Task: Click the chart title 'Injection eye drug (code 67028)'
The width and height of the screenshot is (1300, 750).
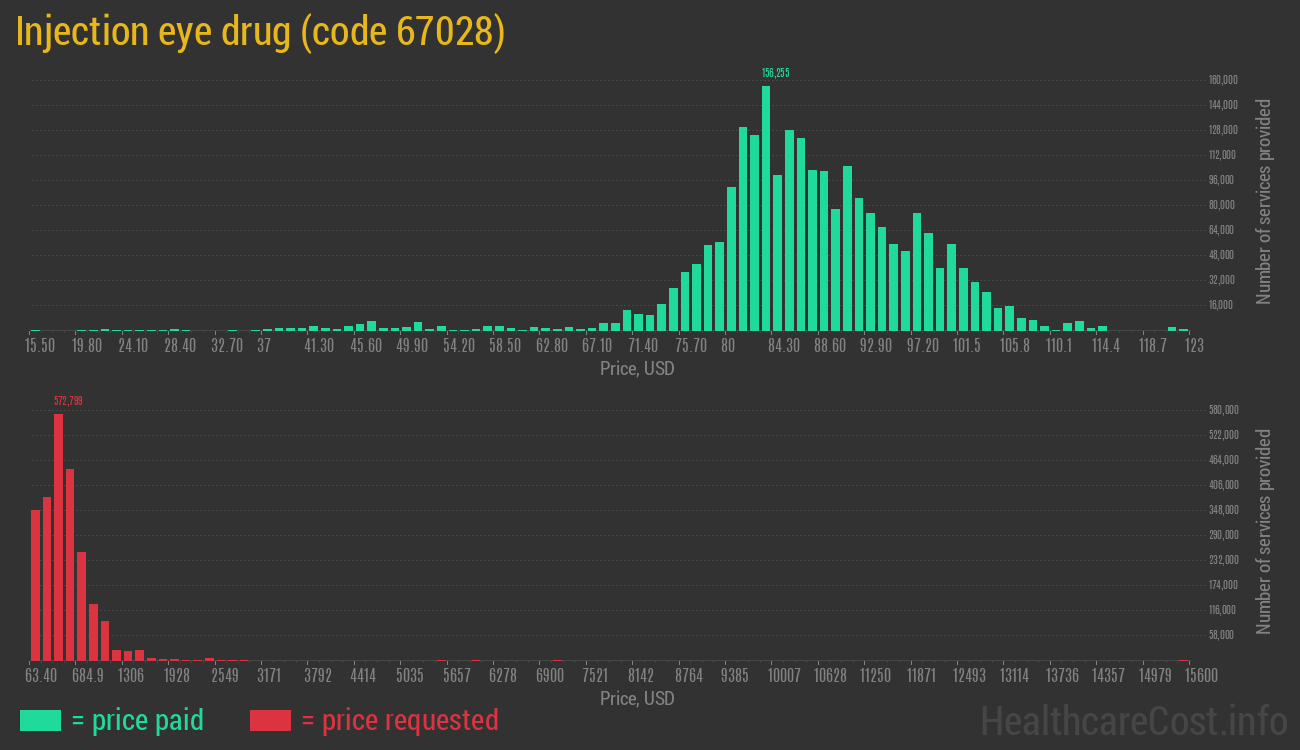Action: (x=260, y=32)
